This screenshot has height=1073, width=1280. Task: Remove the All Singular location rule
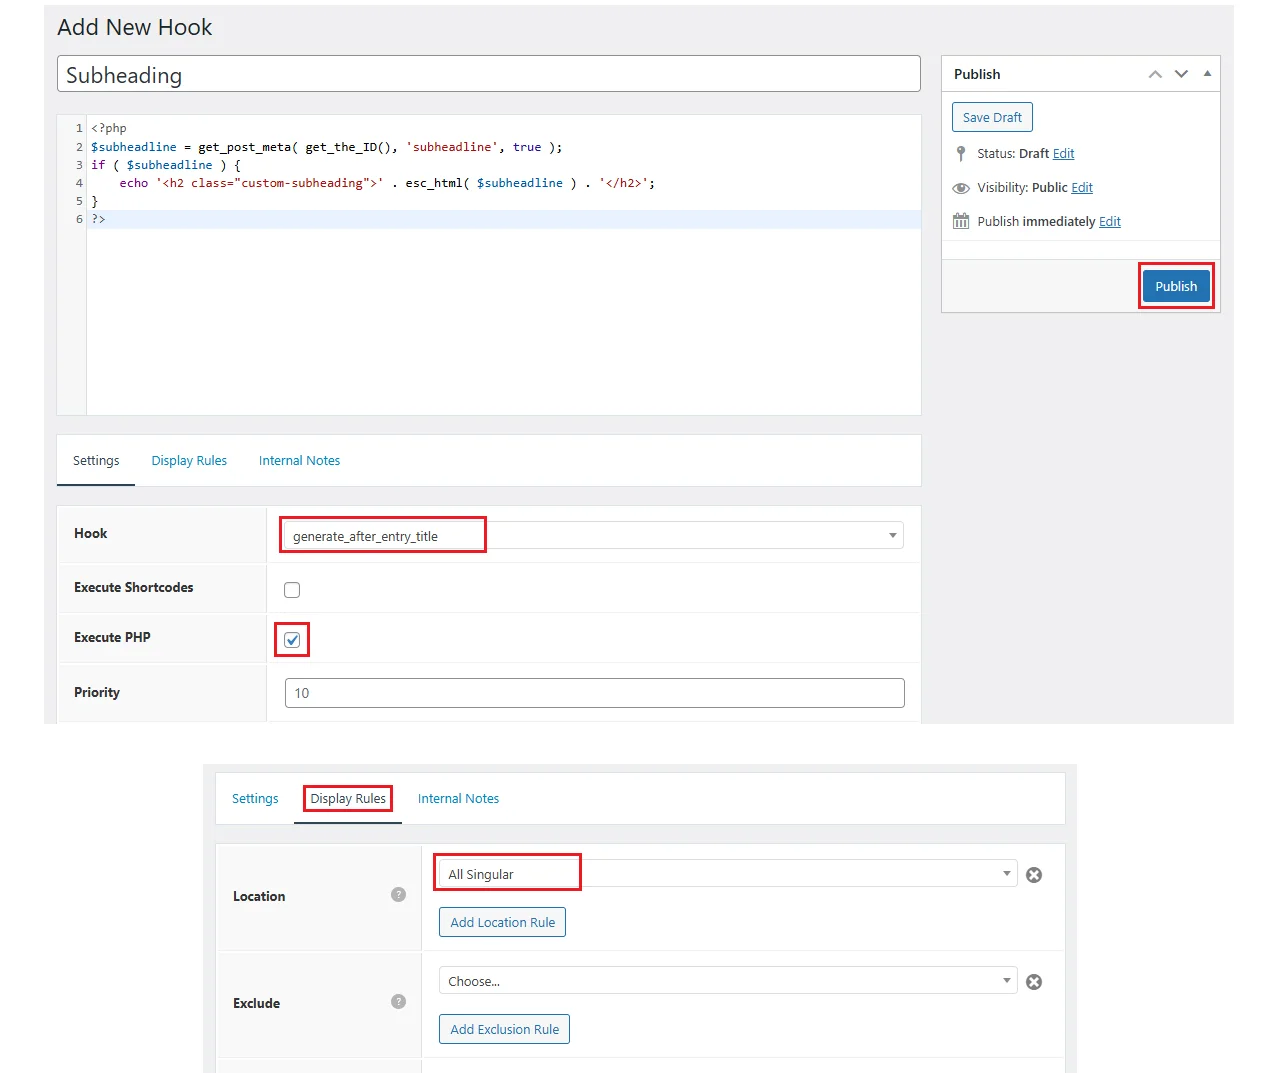1034,875
